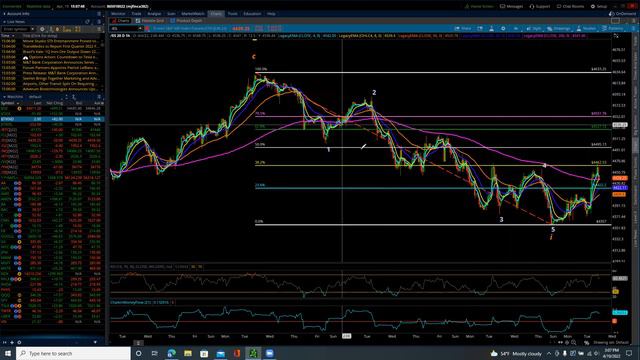Image resolution: width=640 pixels, height=360 pixels.
Task: Open the Account Info gadget menu icon
Action: click(99, 14)
